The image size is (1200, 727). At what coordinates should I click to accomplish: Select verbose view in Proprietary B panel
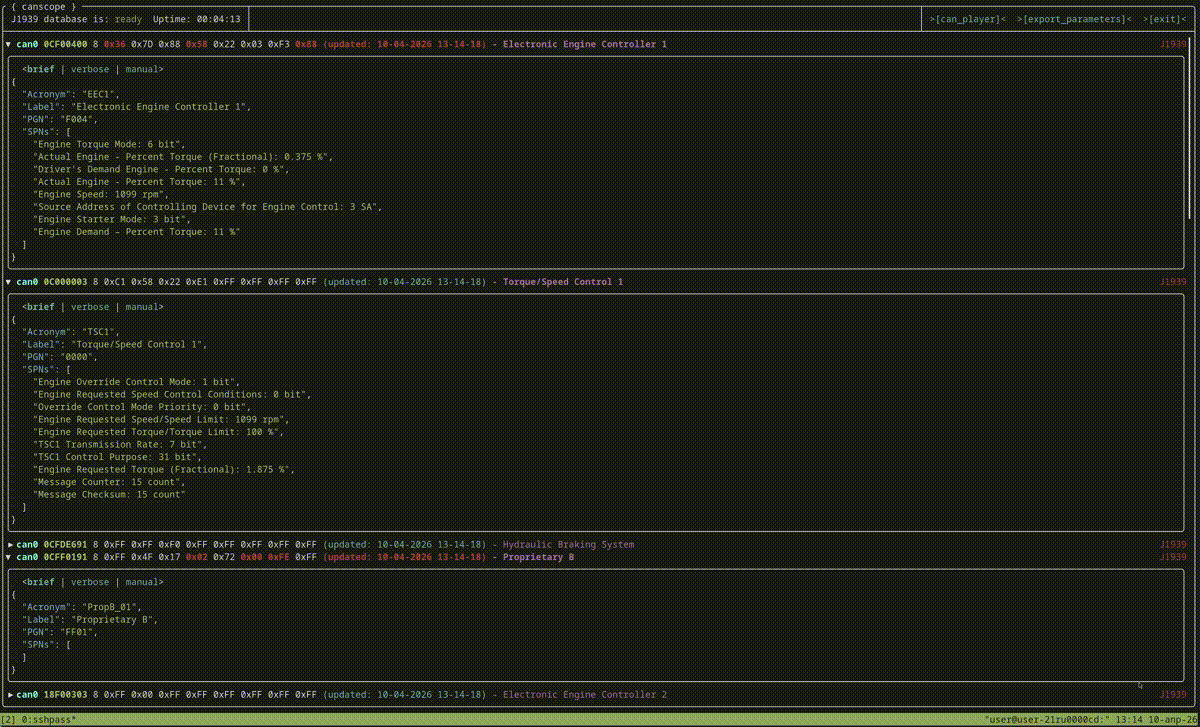90,582
